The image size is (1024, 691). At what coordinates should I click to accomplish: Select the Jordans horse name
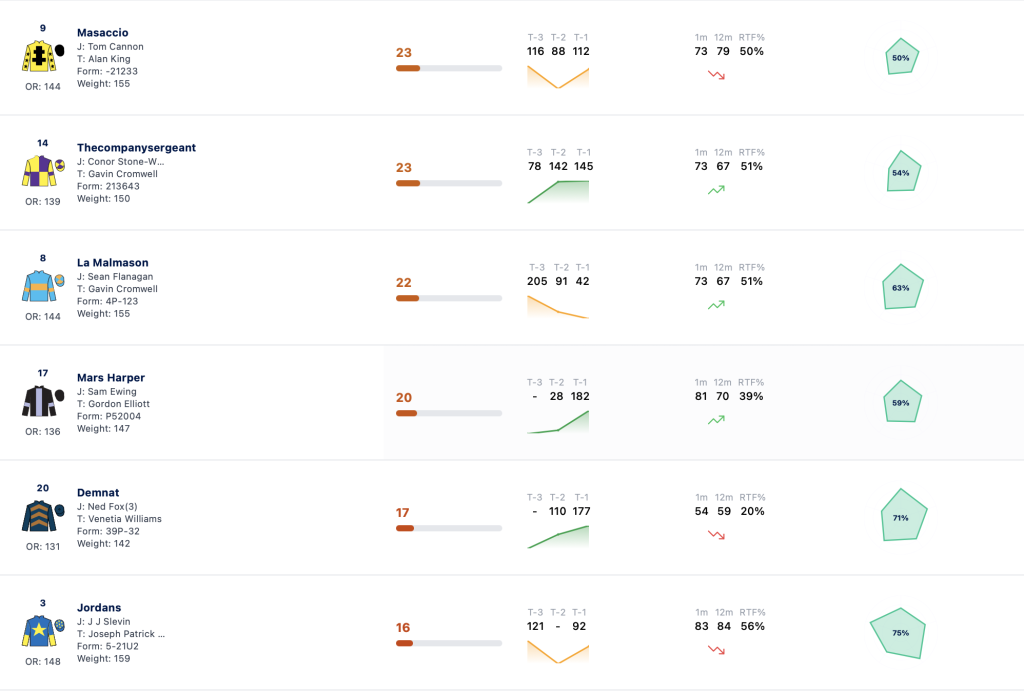click(99, 607)
